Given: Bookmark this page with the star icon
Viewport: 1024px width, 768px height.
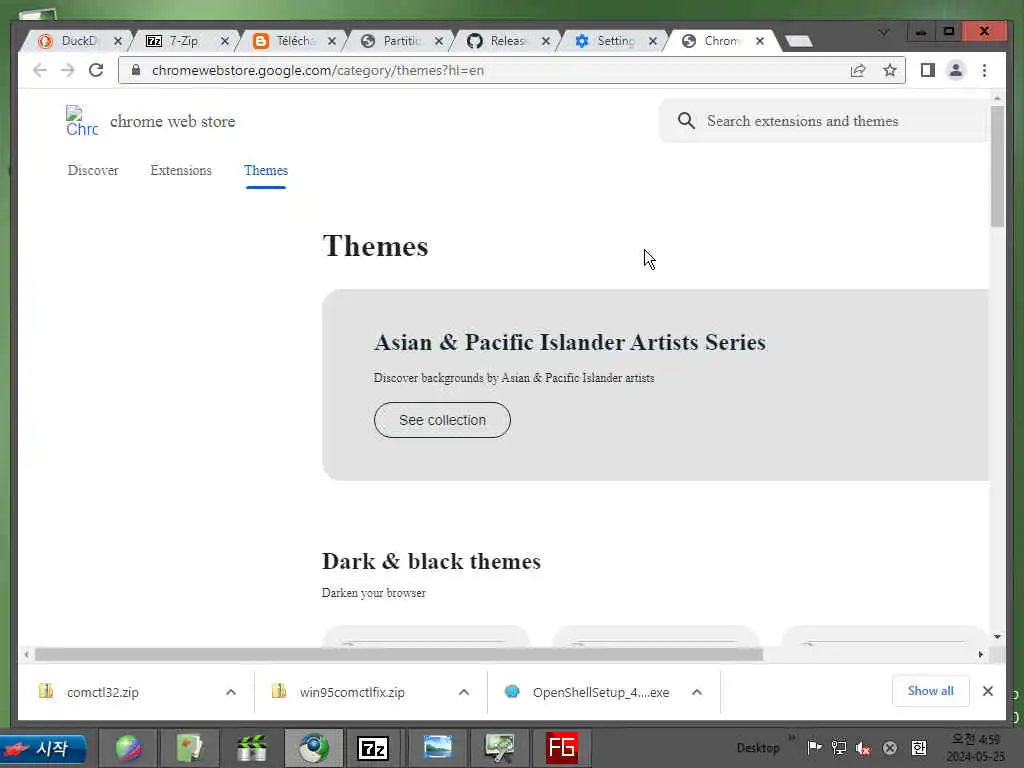Looking at the screenshot, I should pos(889,71).
